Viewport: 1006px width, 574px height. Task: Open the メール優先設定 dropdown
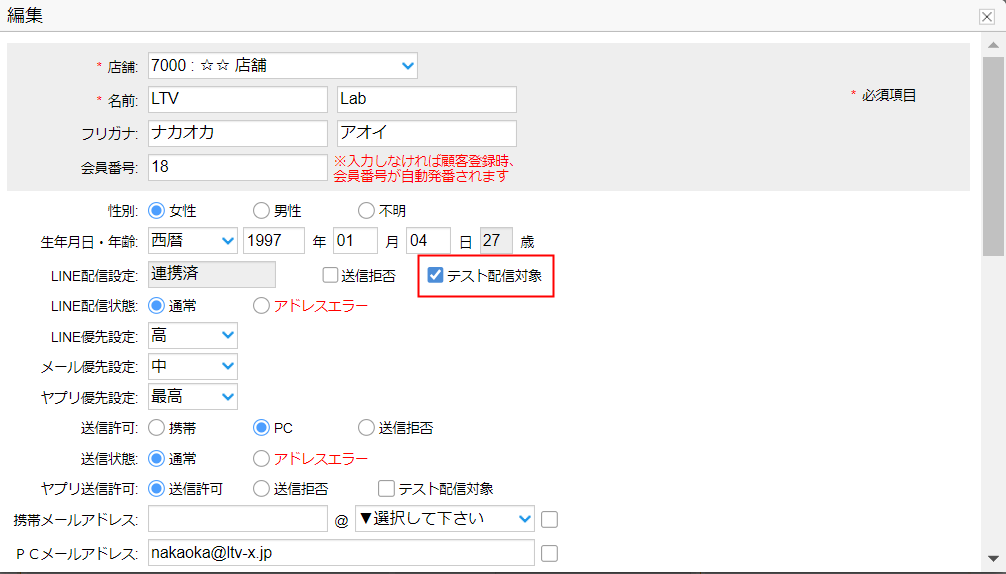193,367
